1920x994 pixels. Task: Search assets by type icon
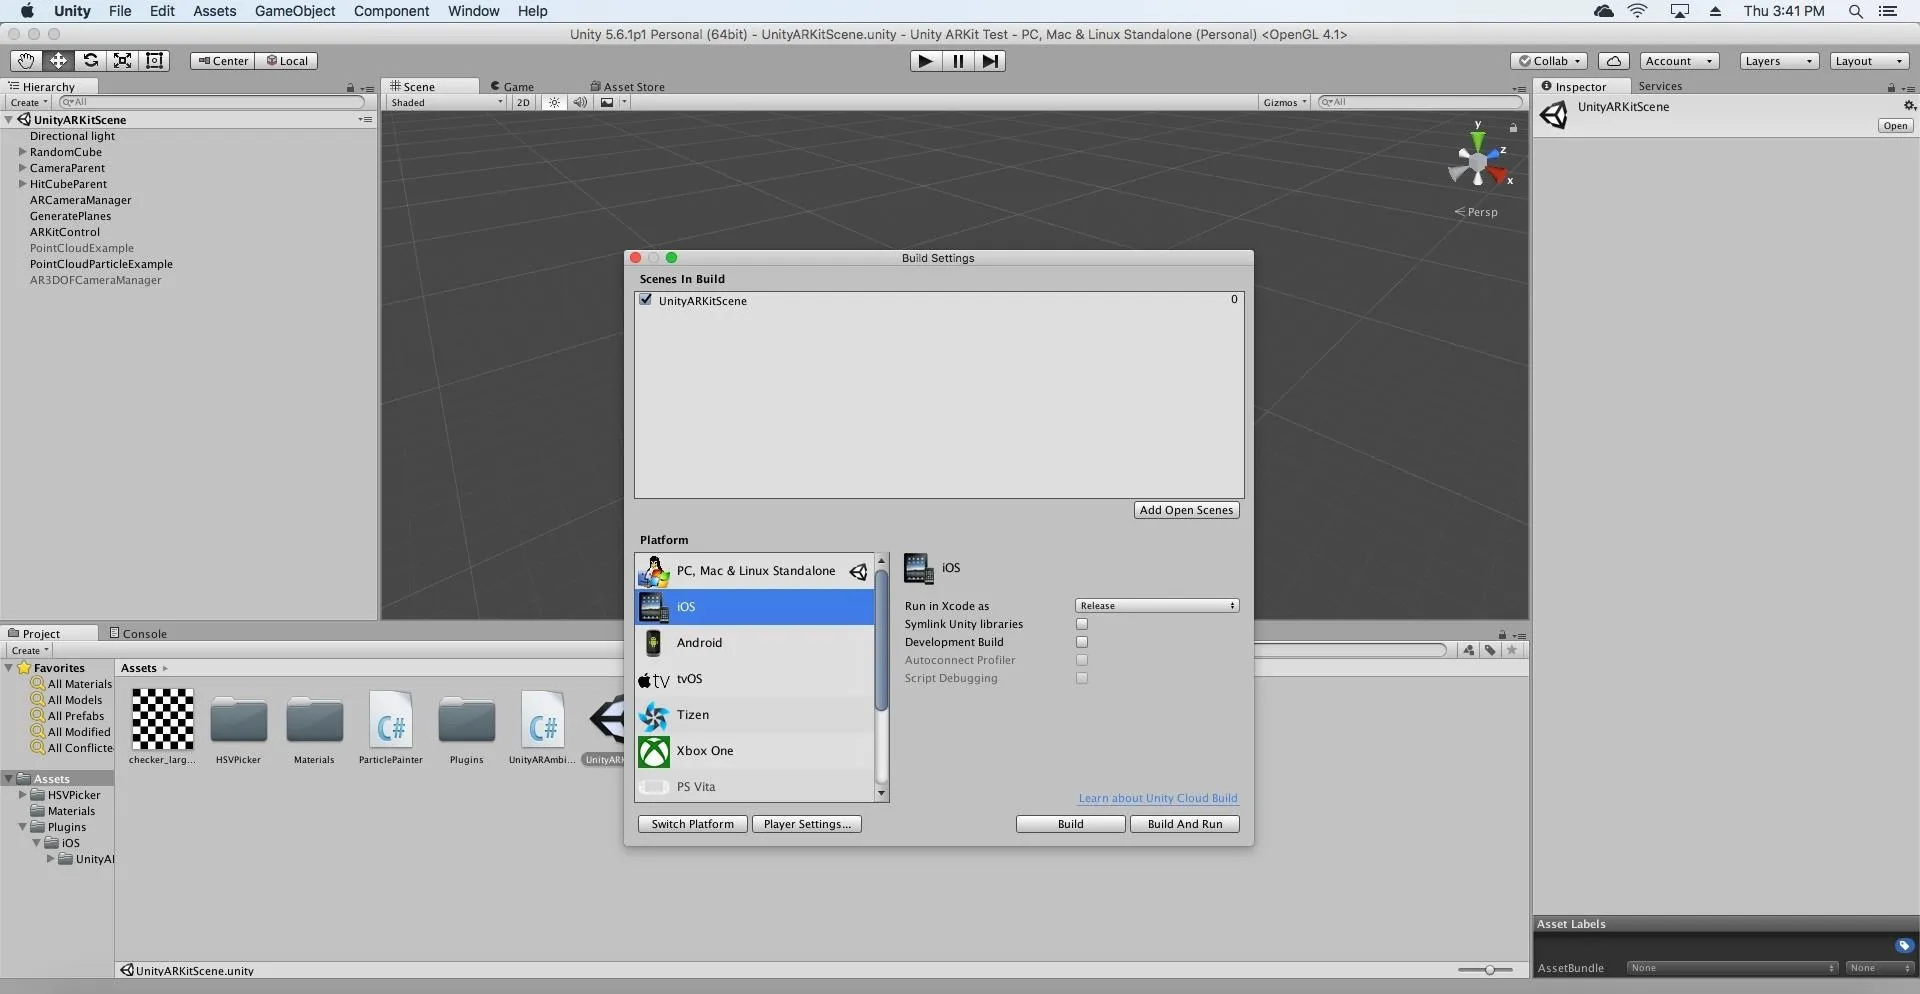pyautogui.click(x=1468, y=650)
